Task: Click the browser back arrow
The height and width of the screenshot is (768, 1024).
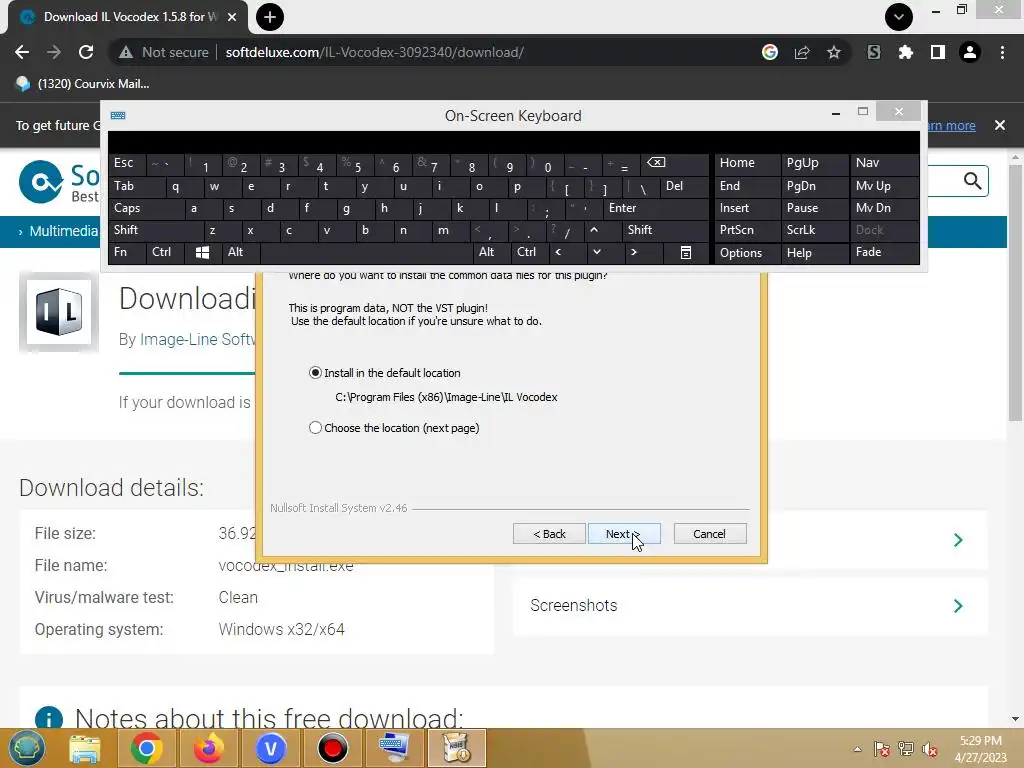Action: click(22, 52)
